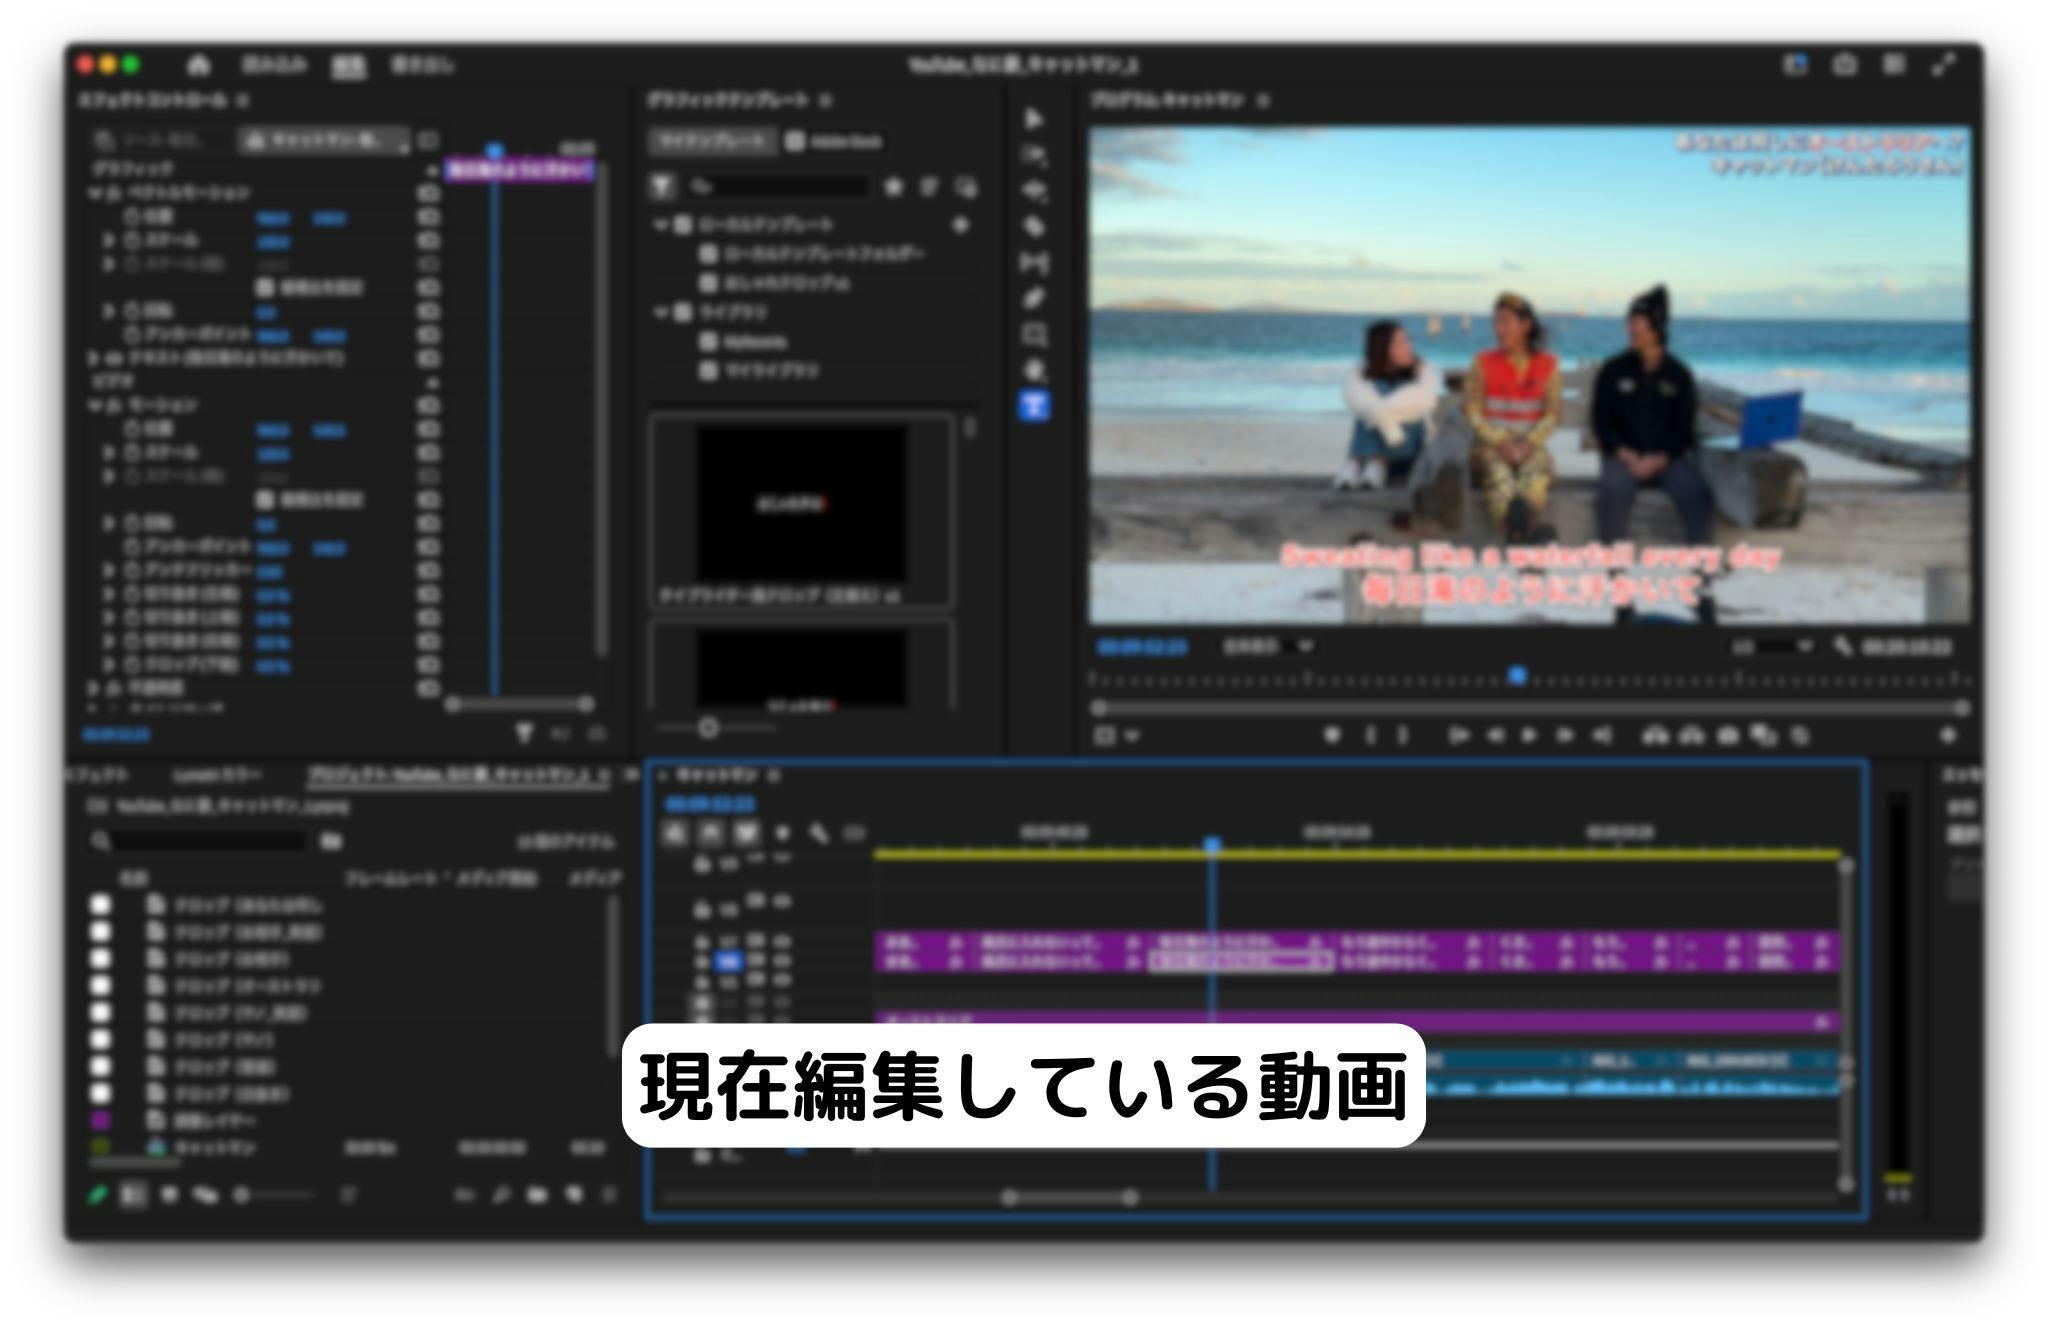Viewport: 2048px width, 1326px height.
Task: Click the template thumbnail size slider
Action: tap(709, 728)
